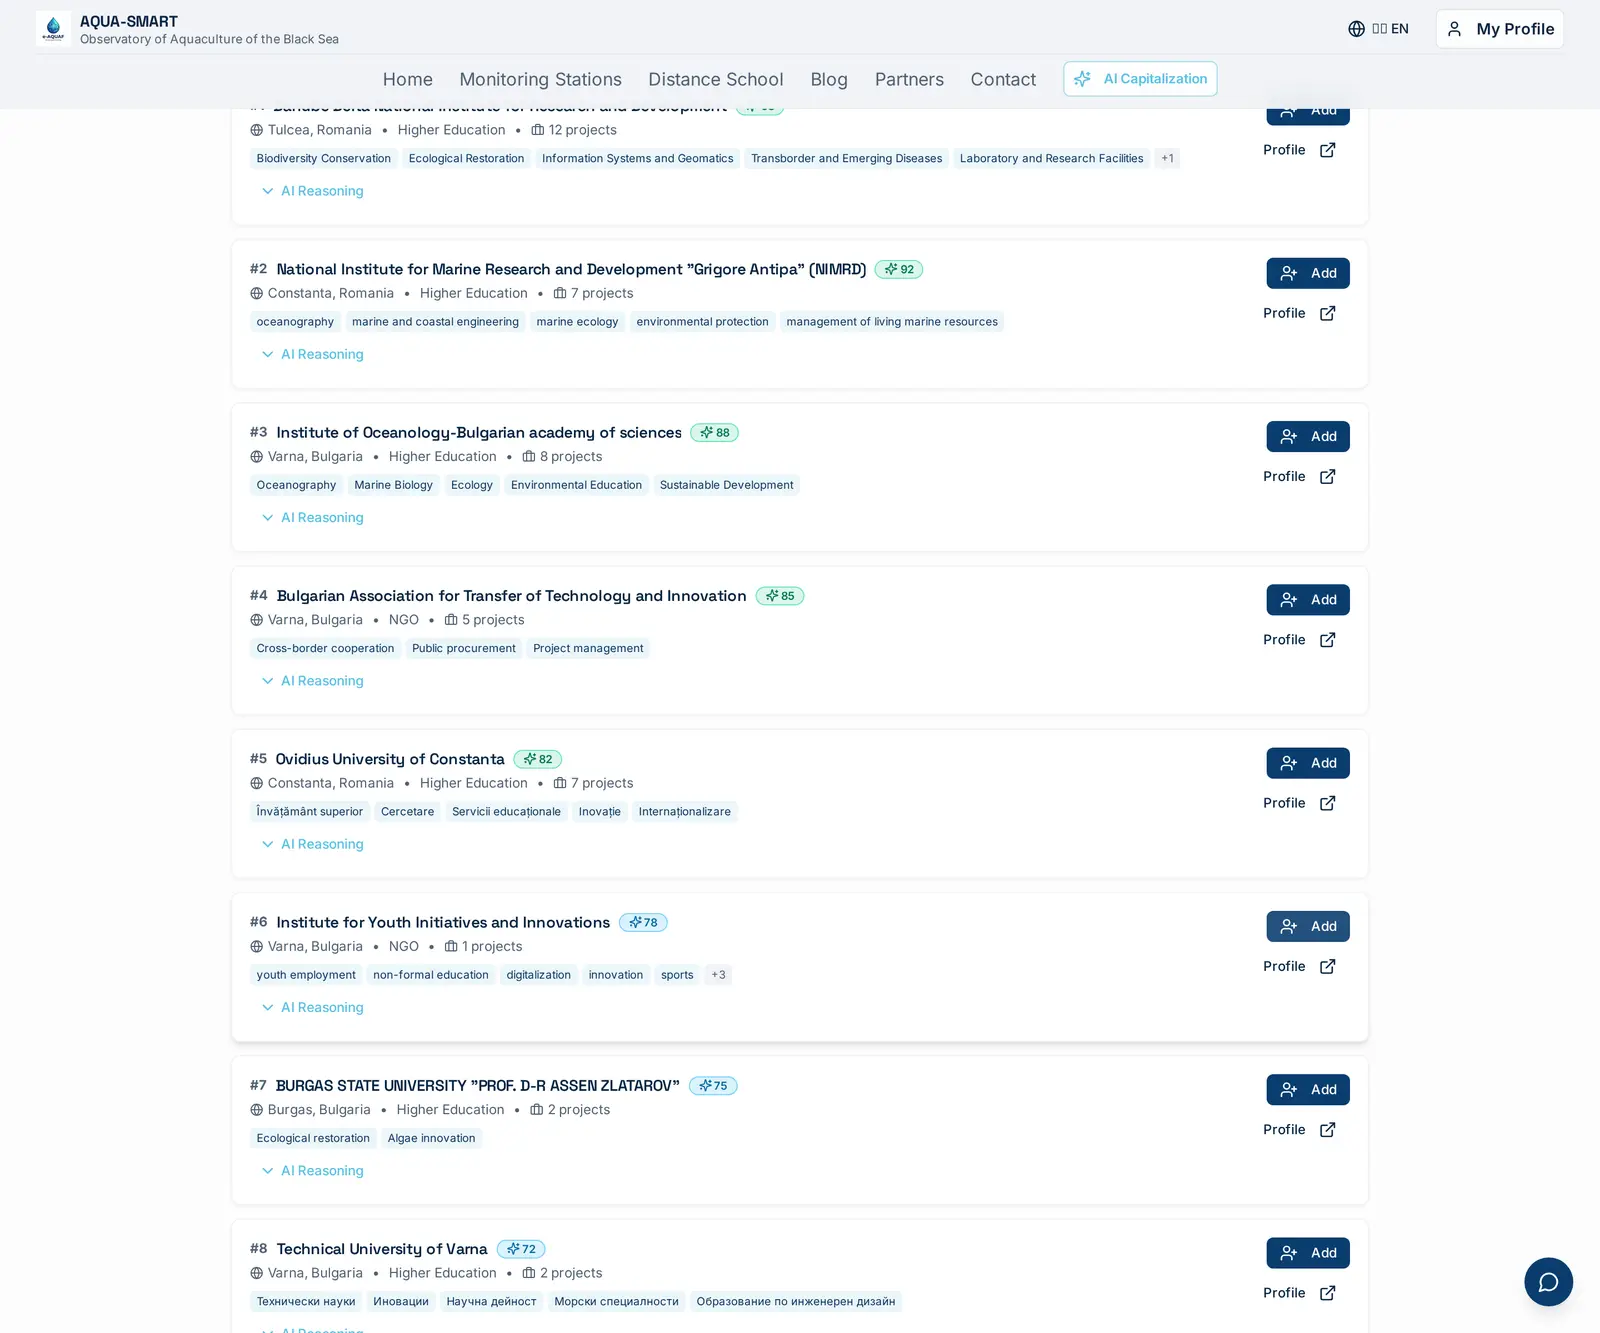Open external profile icon for Technical University Varna
Image resolution: width=1600 pixels, height=1333 pixels.
(1327, 1293)
